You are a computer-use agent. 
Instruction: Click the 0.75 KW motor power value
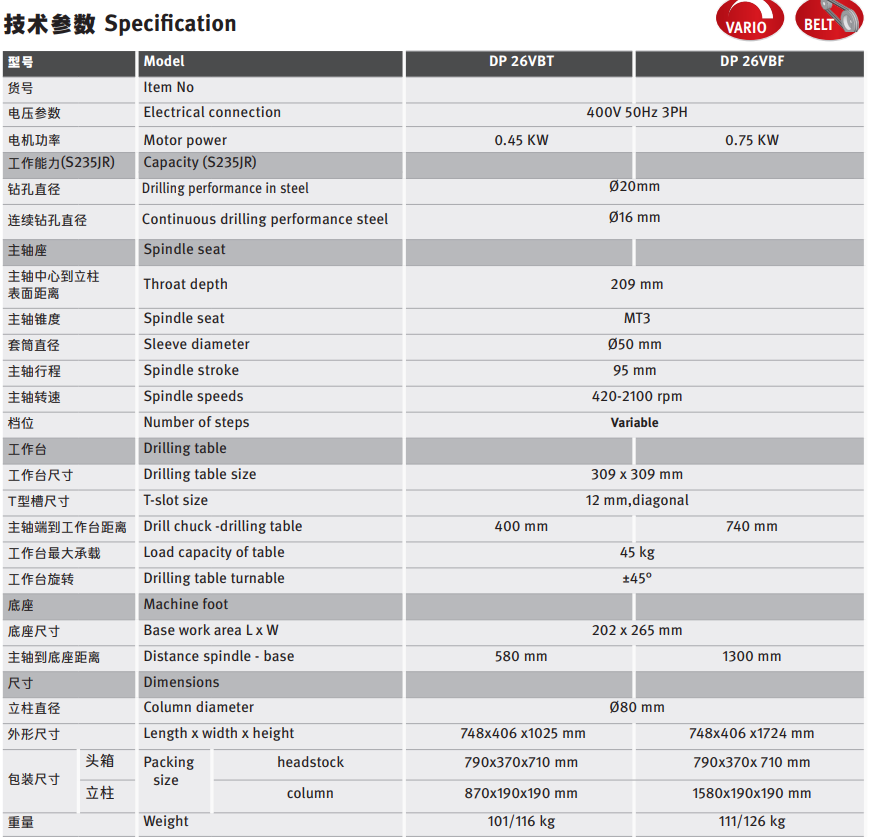point(751,140)
